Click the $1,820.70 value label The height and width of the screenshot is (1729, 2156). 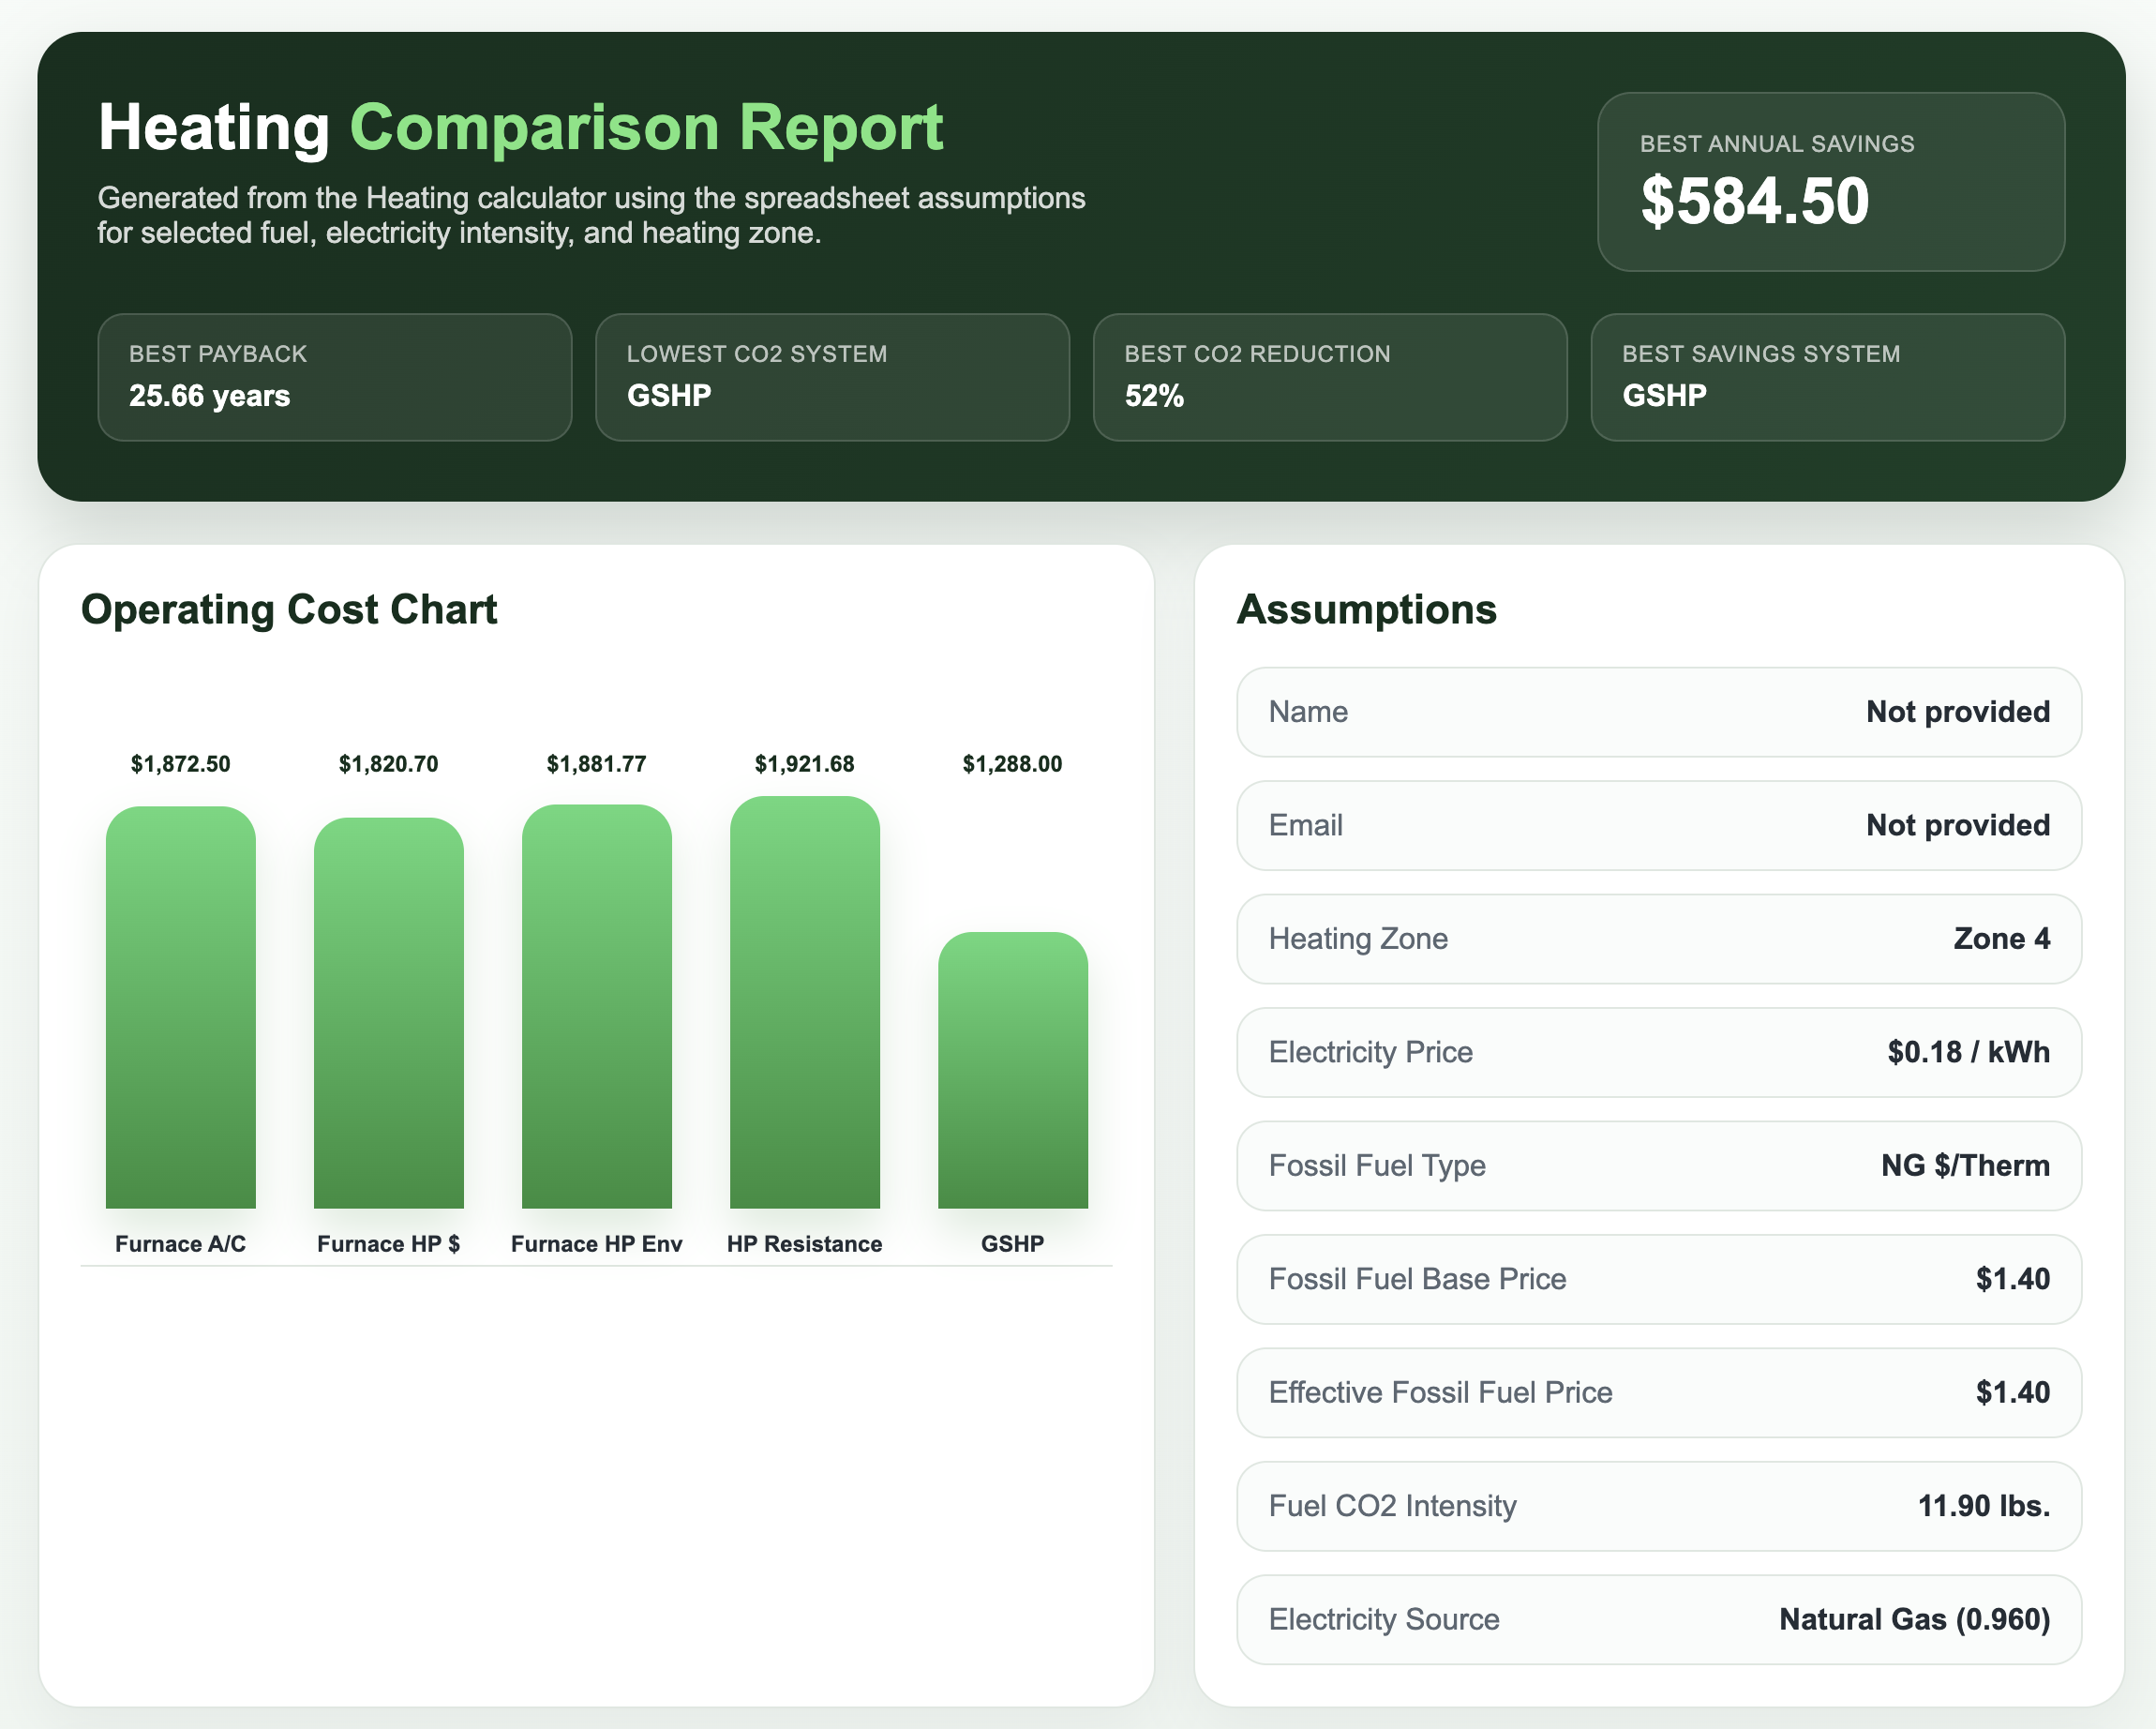tap(389, 764)
